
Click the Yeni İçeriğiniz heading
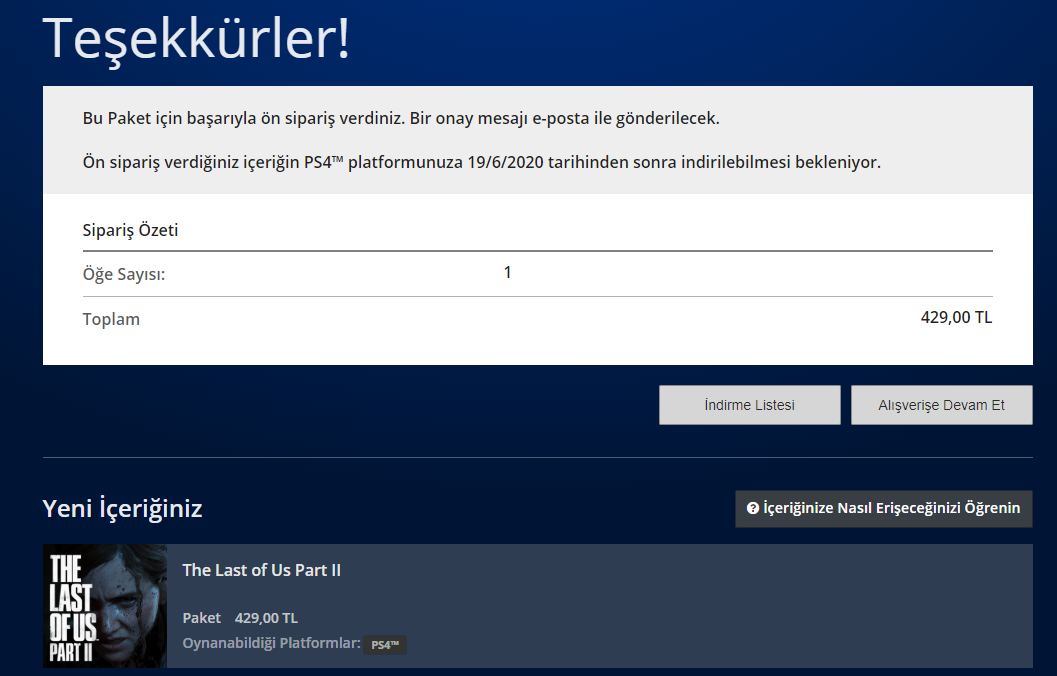click(x=123, y=508)
